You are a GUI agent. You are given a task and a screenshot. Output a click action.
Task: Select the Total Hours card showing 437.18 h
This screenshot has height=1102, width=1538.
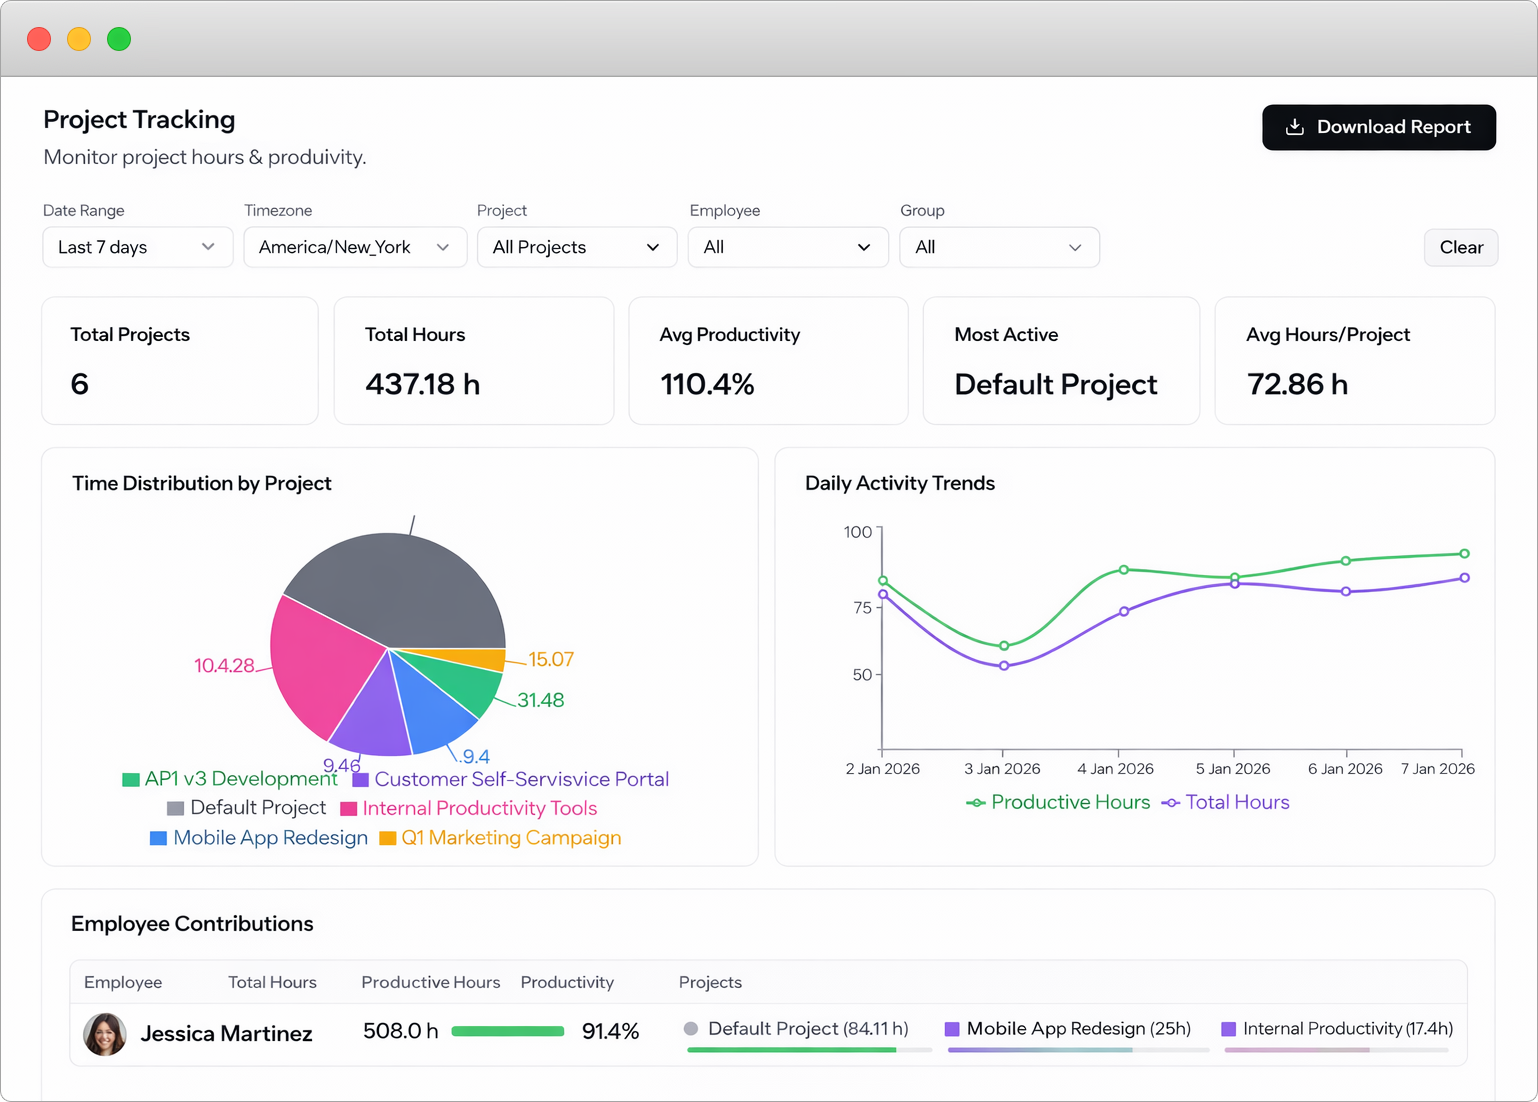tap(474, 360)
